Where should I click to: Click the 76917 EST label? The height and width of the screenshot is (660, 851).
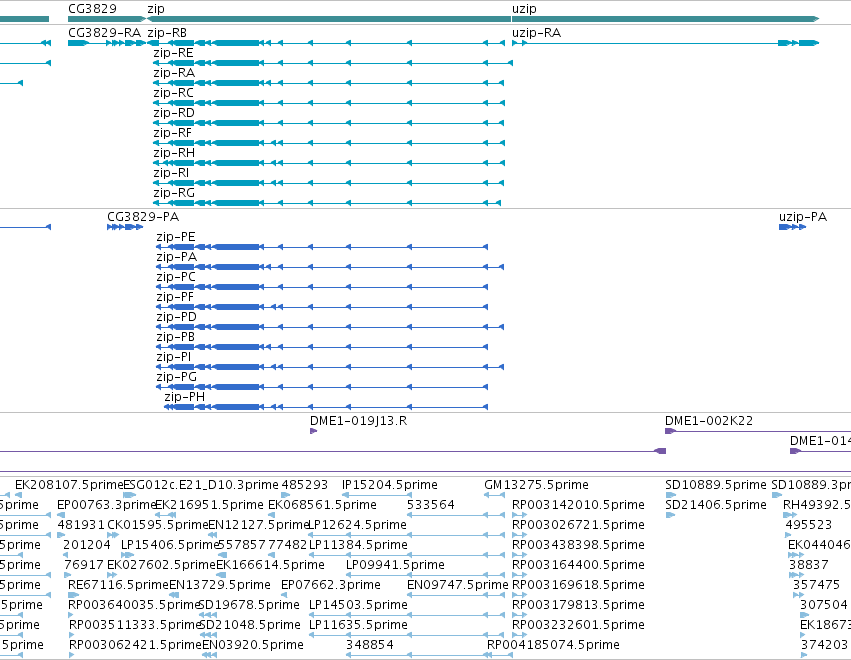pos(84,565)
